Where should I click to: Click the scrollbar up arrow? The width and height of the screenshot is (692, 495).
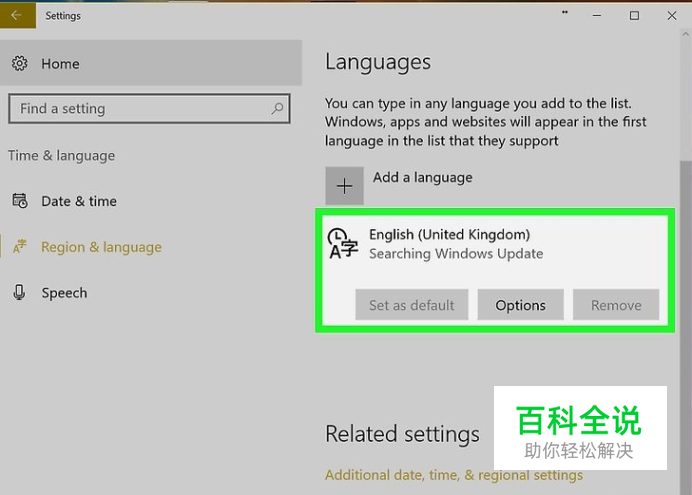685,34
